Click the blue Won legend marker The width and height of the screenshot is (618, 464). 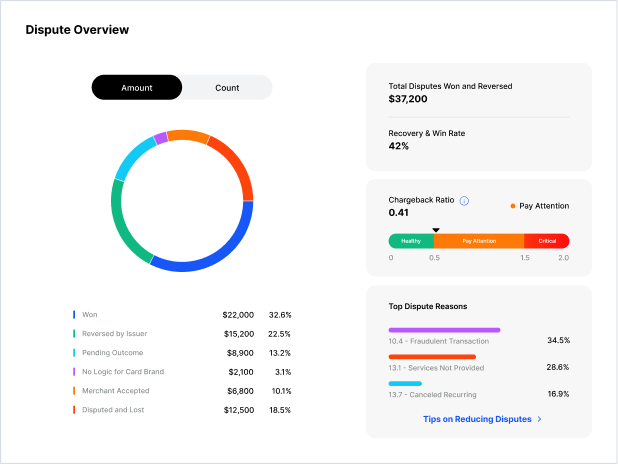(x=74, y=315)
